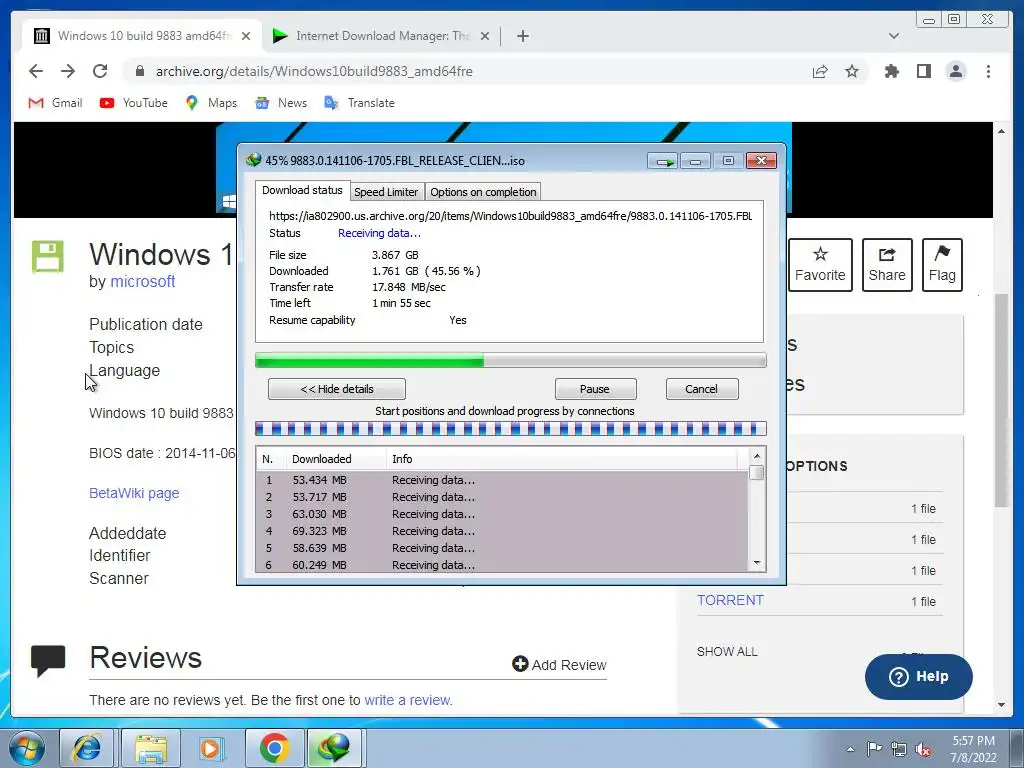Click the up arrow of connections list scrollbar
1024x768 pixels.
757,456
